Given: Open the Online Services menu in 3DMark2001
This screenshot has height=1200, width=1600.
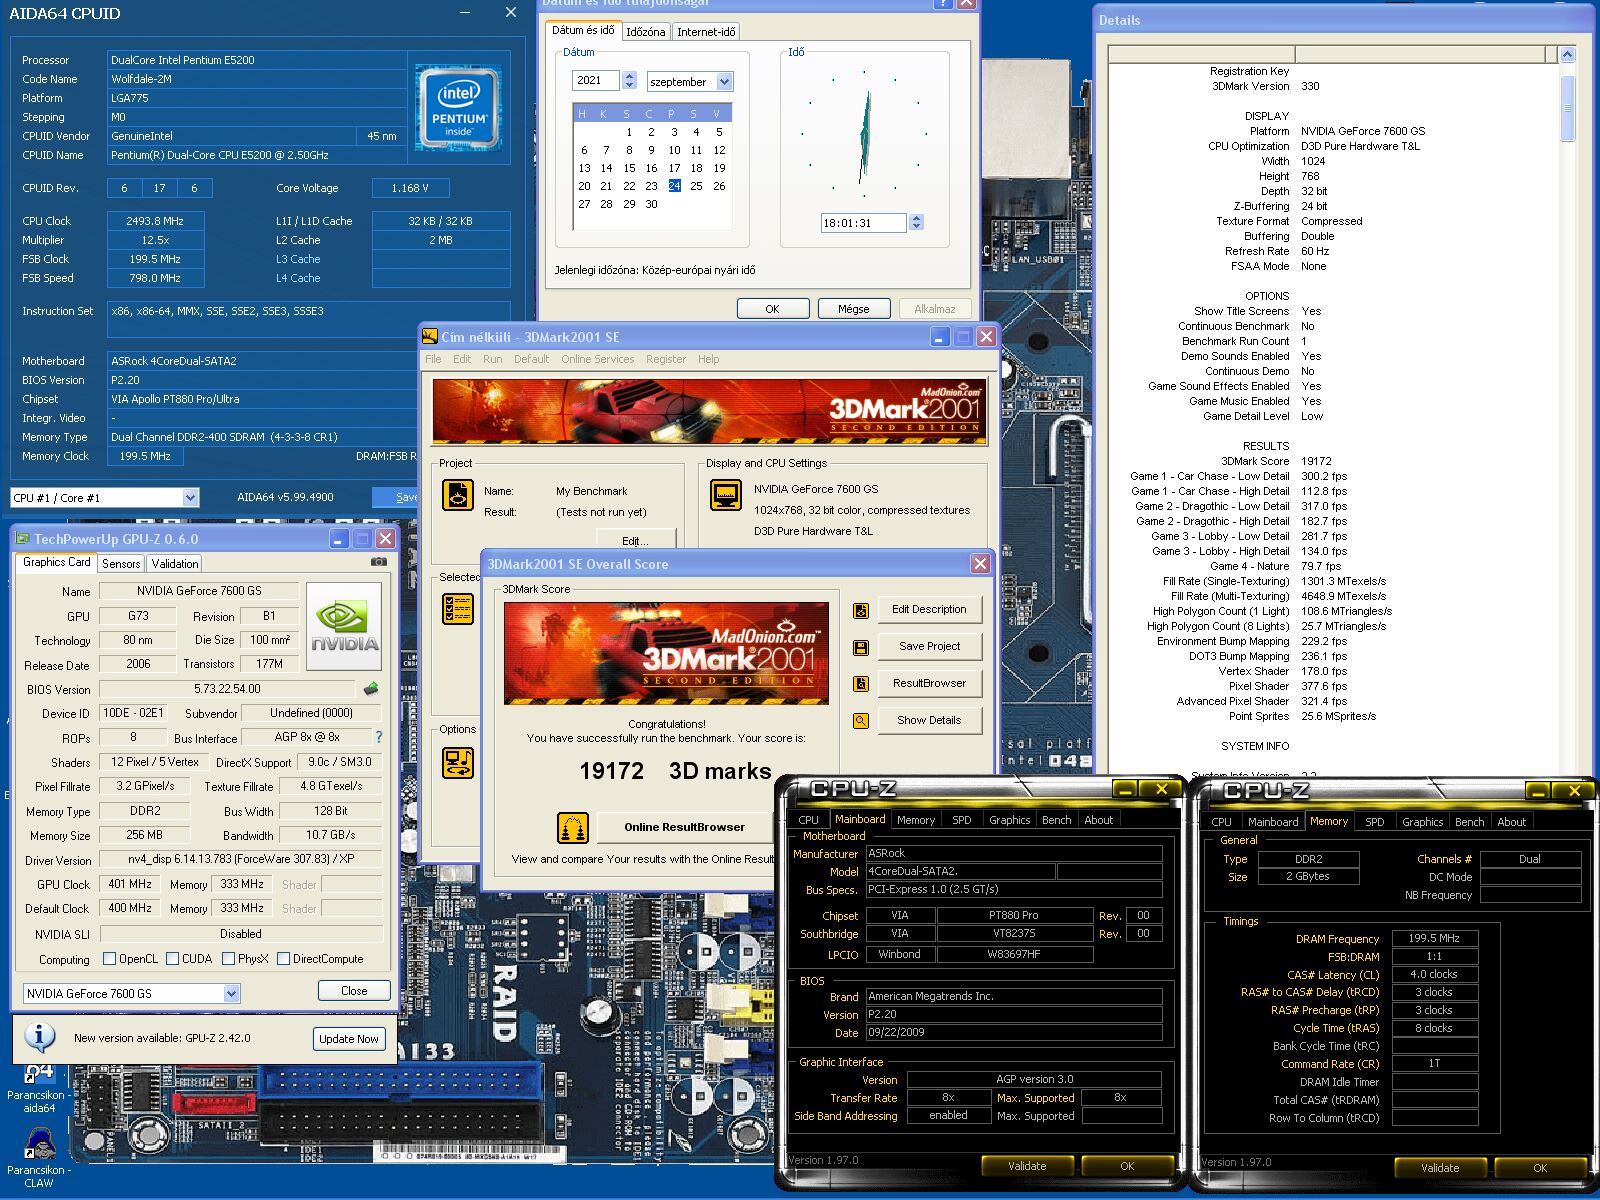Looking at the screenshot, I should coord(597,359).
